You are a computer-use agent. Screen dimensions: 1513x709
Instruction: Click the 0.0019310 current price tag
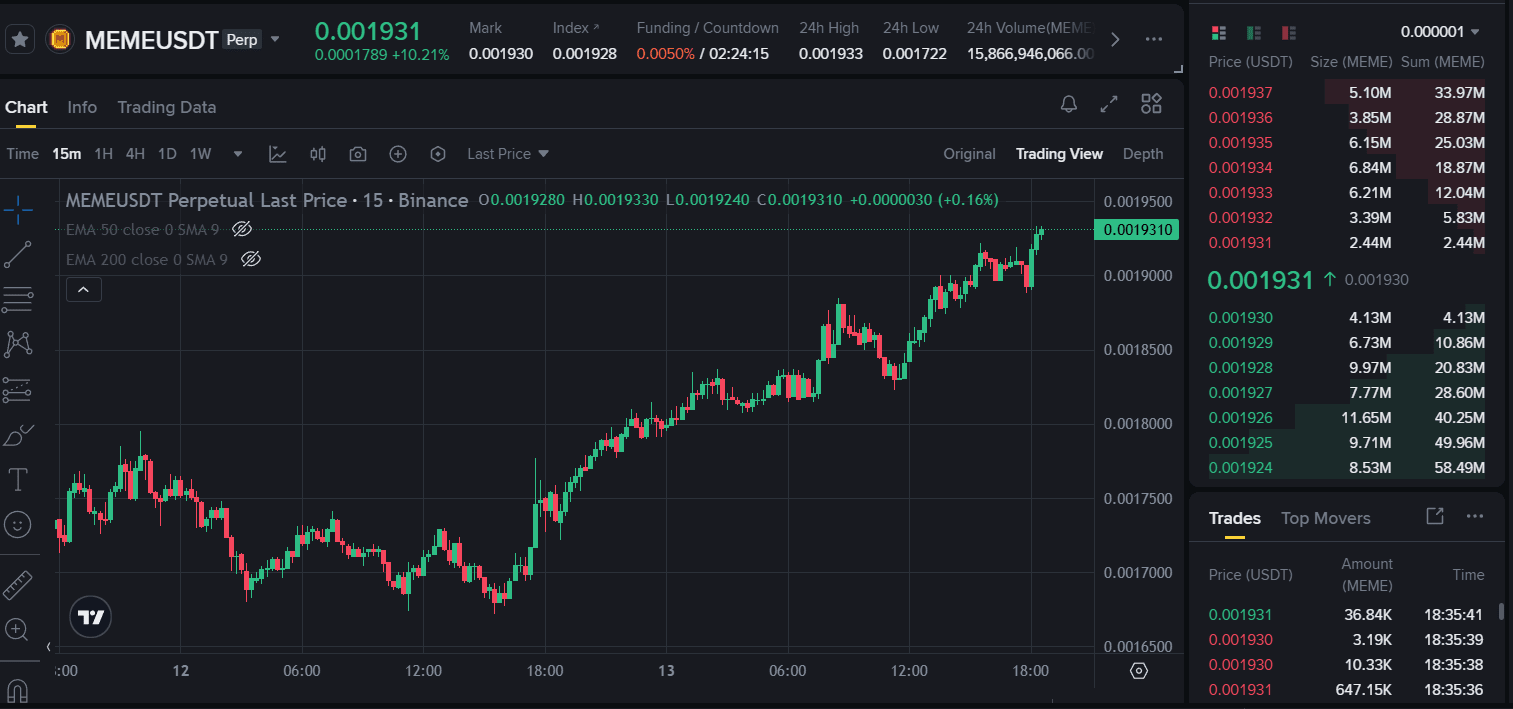[1137, 230]
